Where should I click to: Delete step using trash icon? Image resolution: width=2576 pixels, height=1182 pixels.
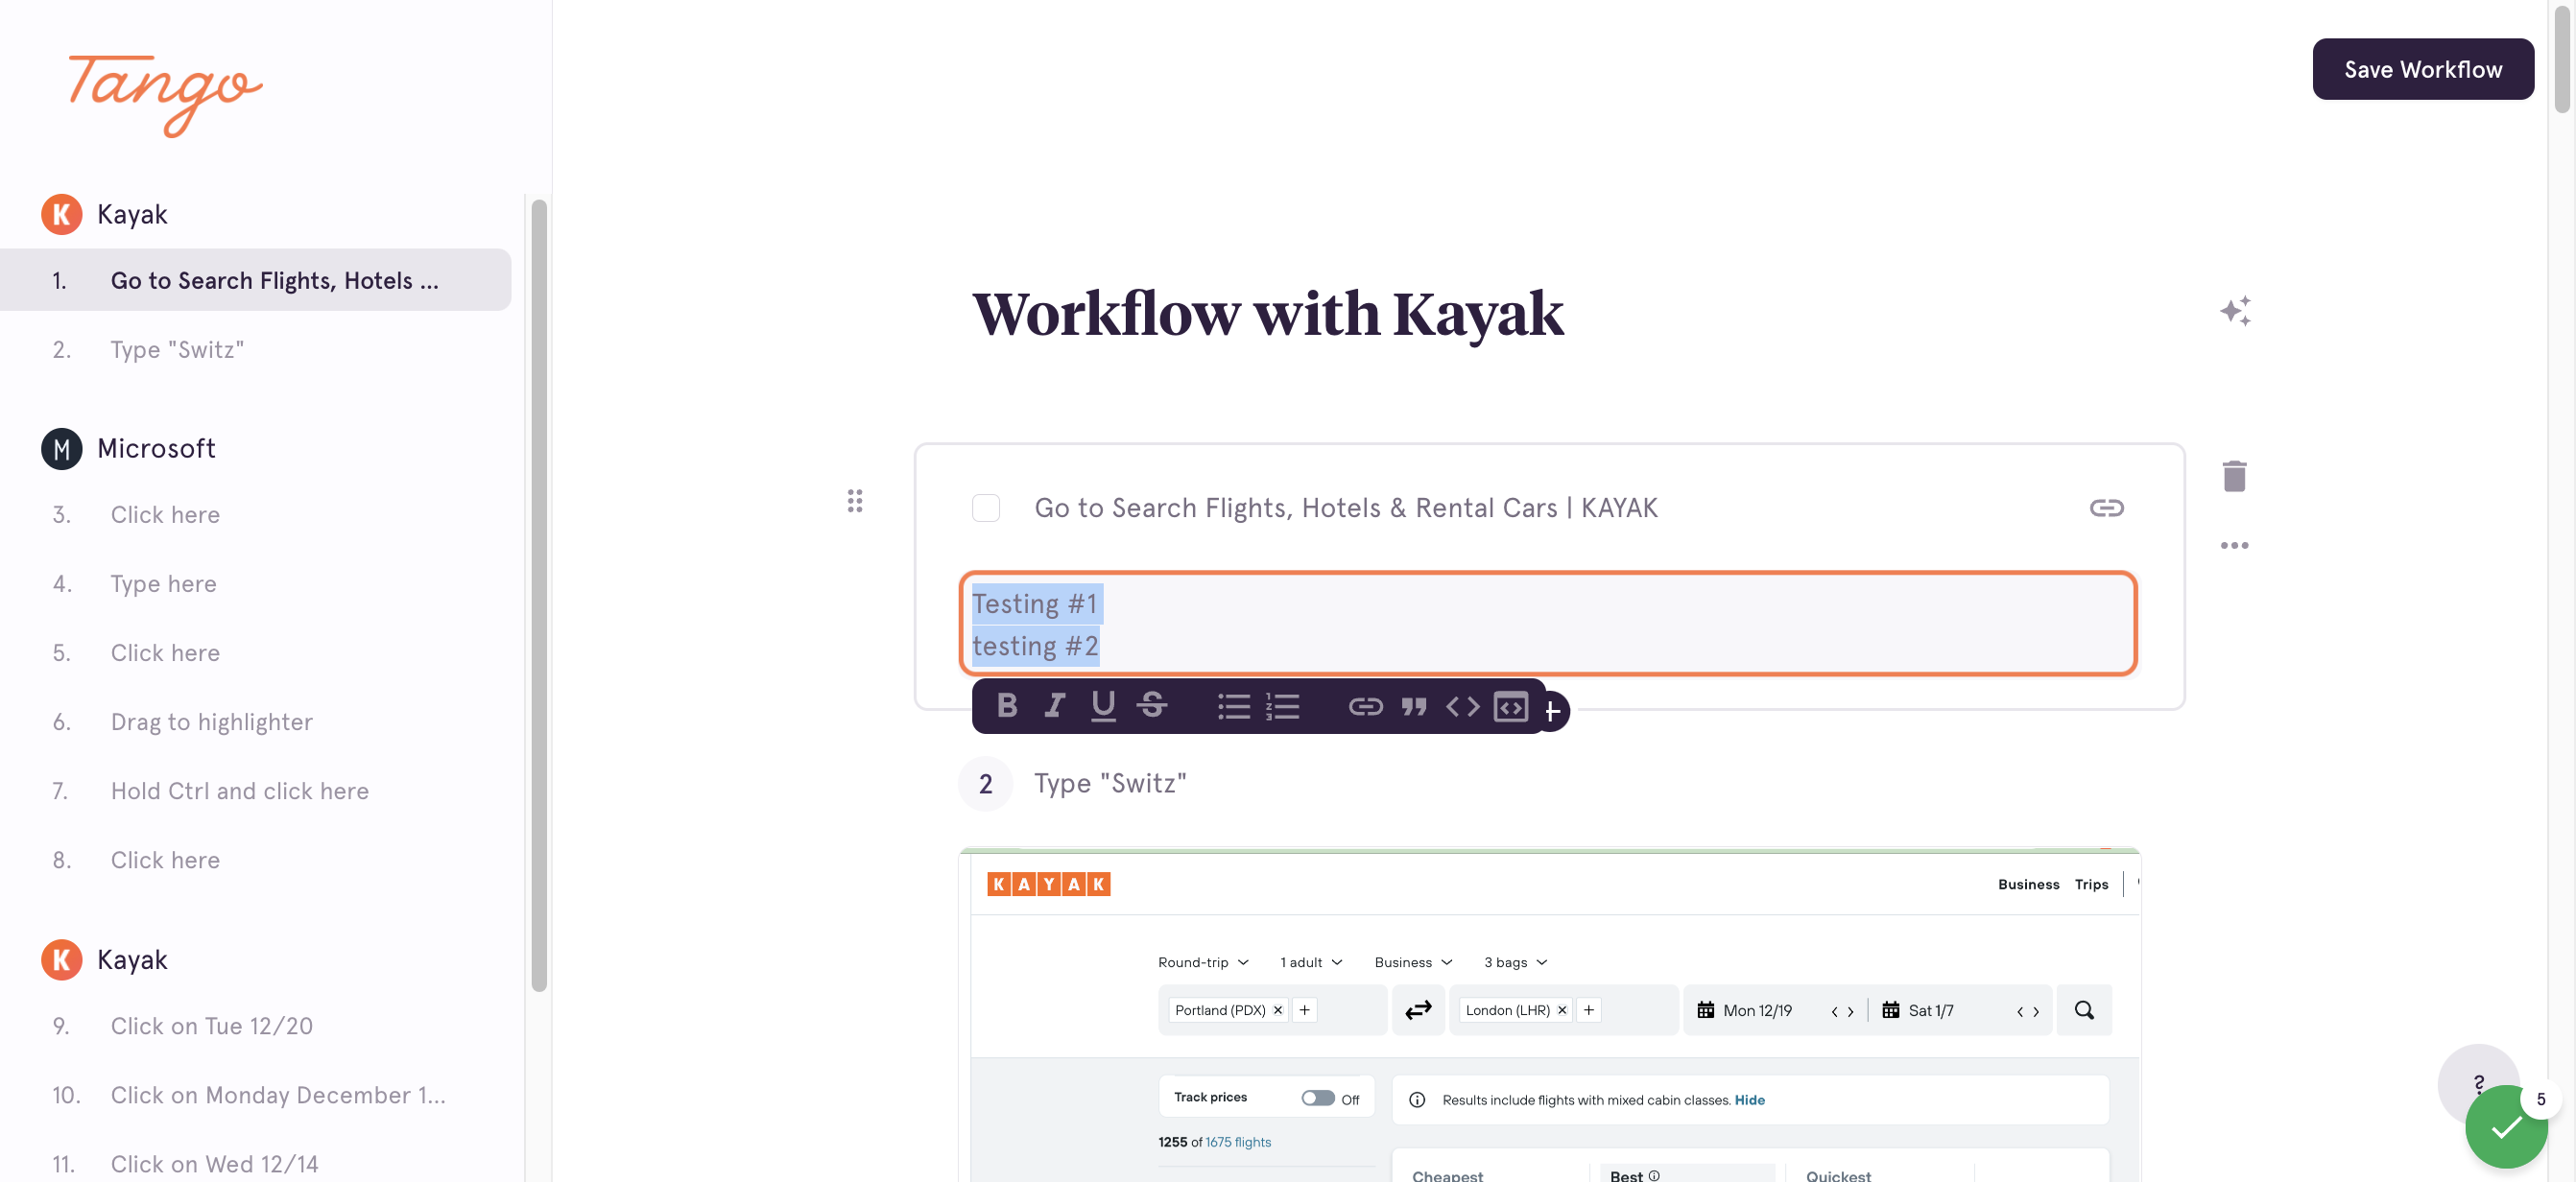[x=2234, y=476]
